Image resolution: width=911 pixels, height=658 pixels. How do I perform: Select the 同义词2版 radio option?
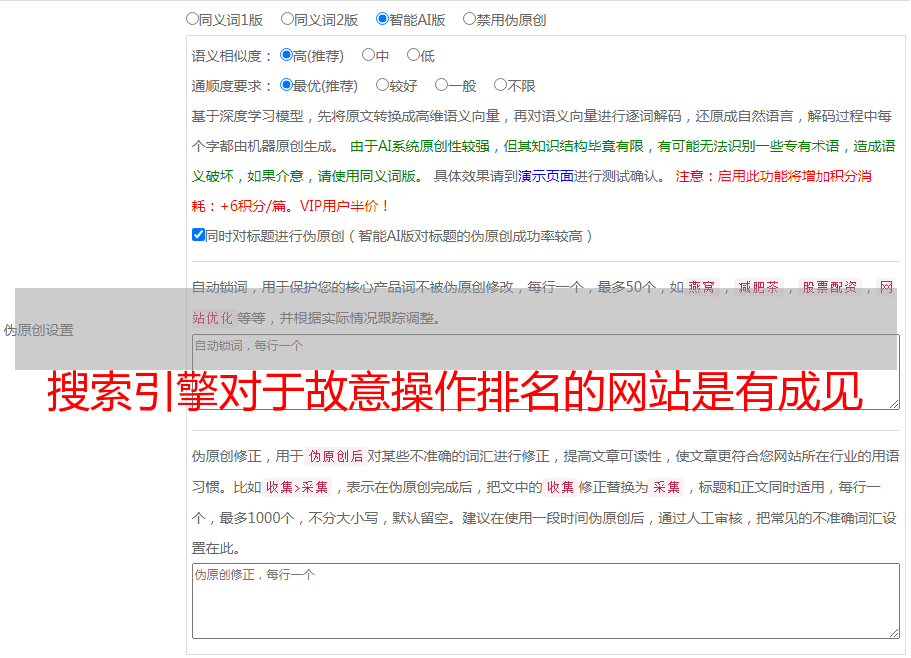pos(287,19)
